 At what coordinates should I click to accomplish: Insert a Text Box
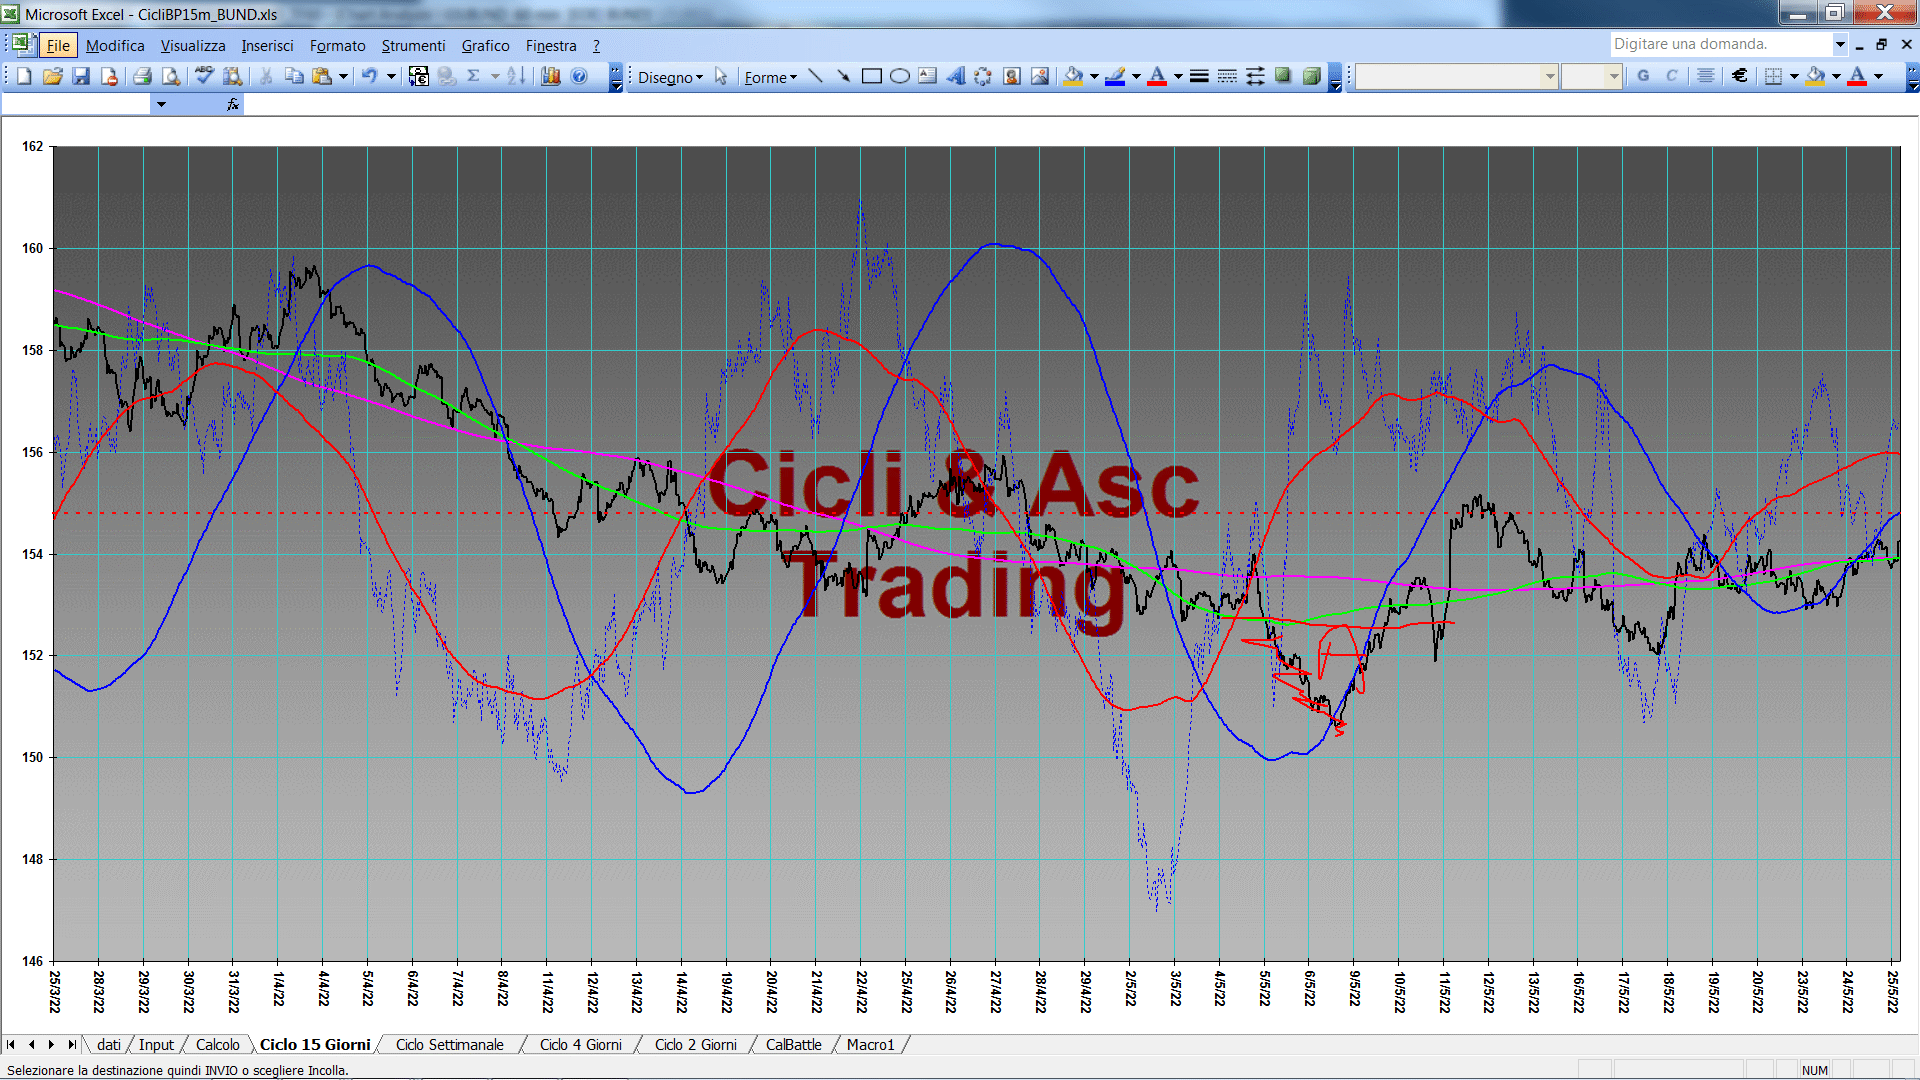point(928,76)
